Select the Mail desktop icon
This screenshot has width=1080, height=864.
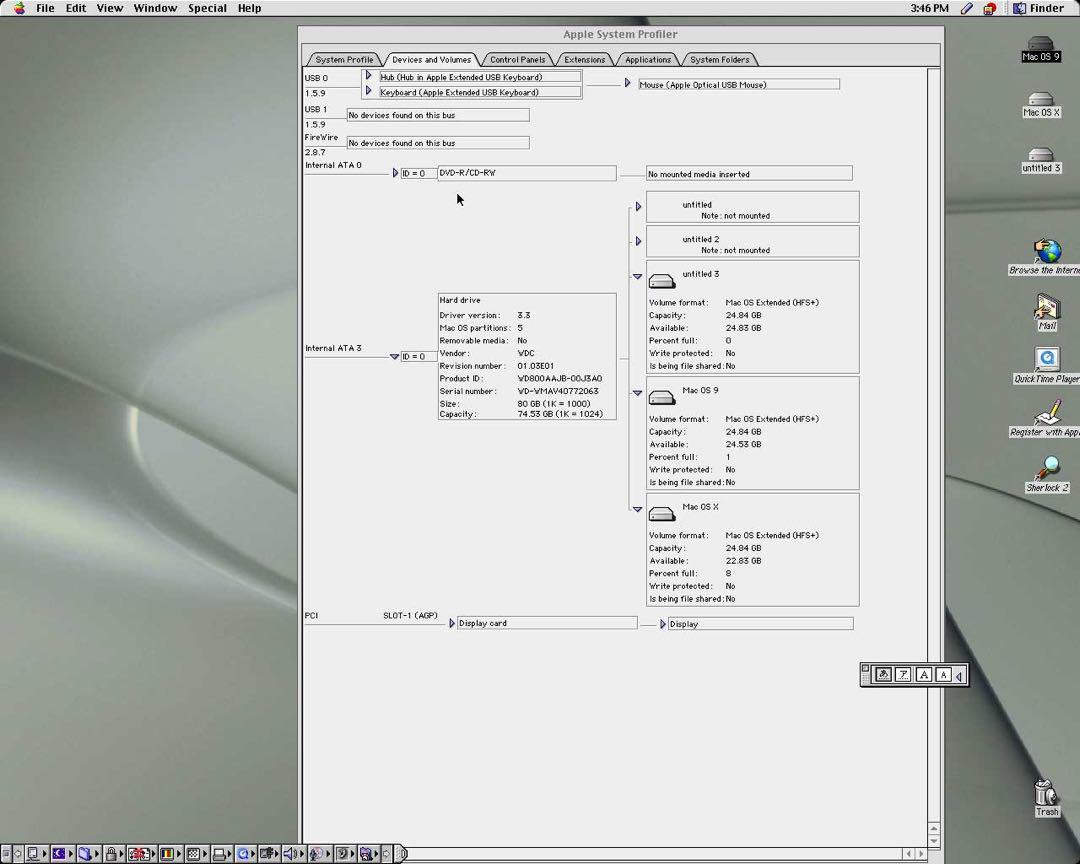(x=1047, y=311)
